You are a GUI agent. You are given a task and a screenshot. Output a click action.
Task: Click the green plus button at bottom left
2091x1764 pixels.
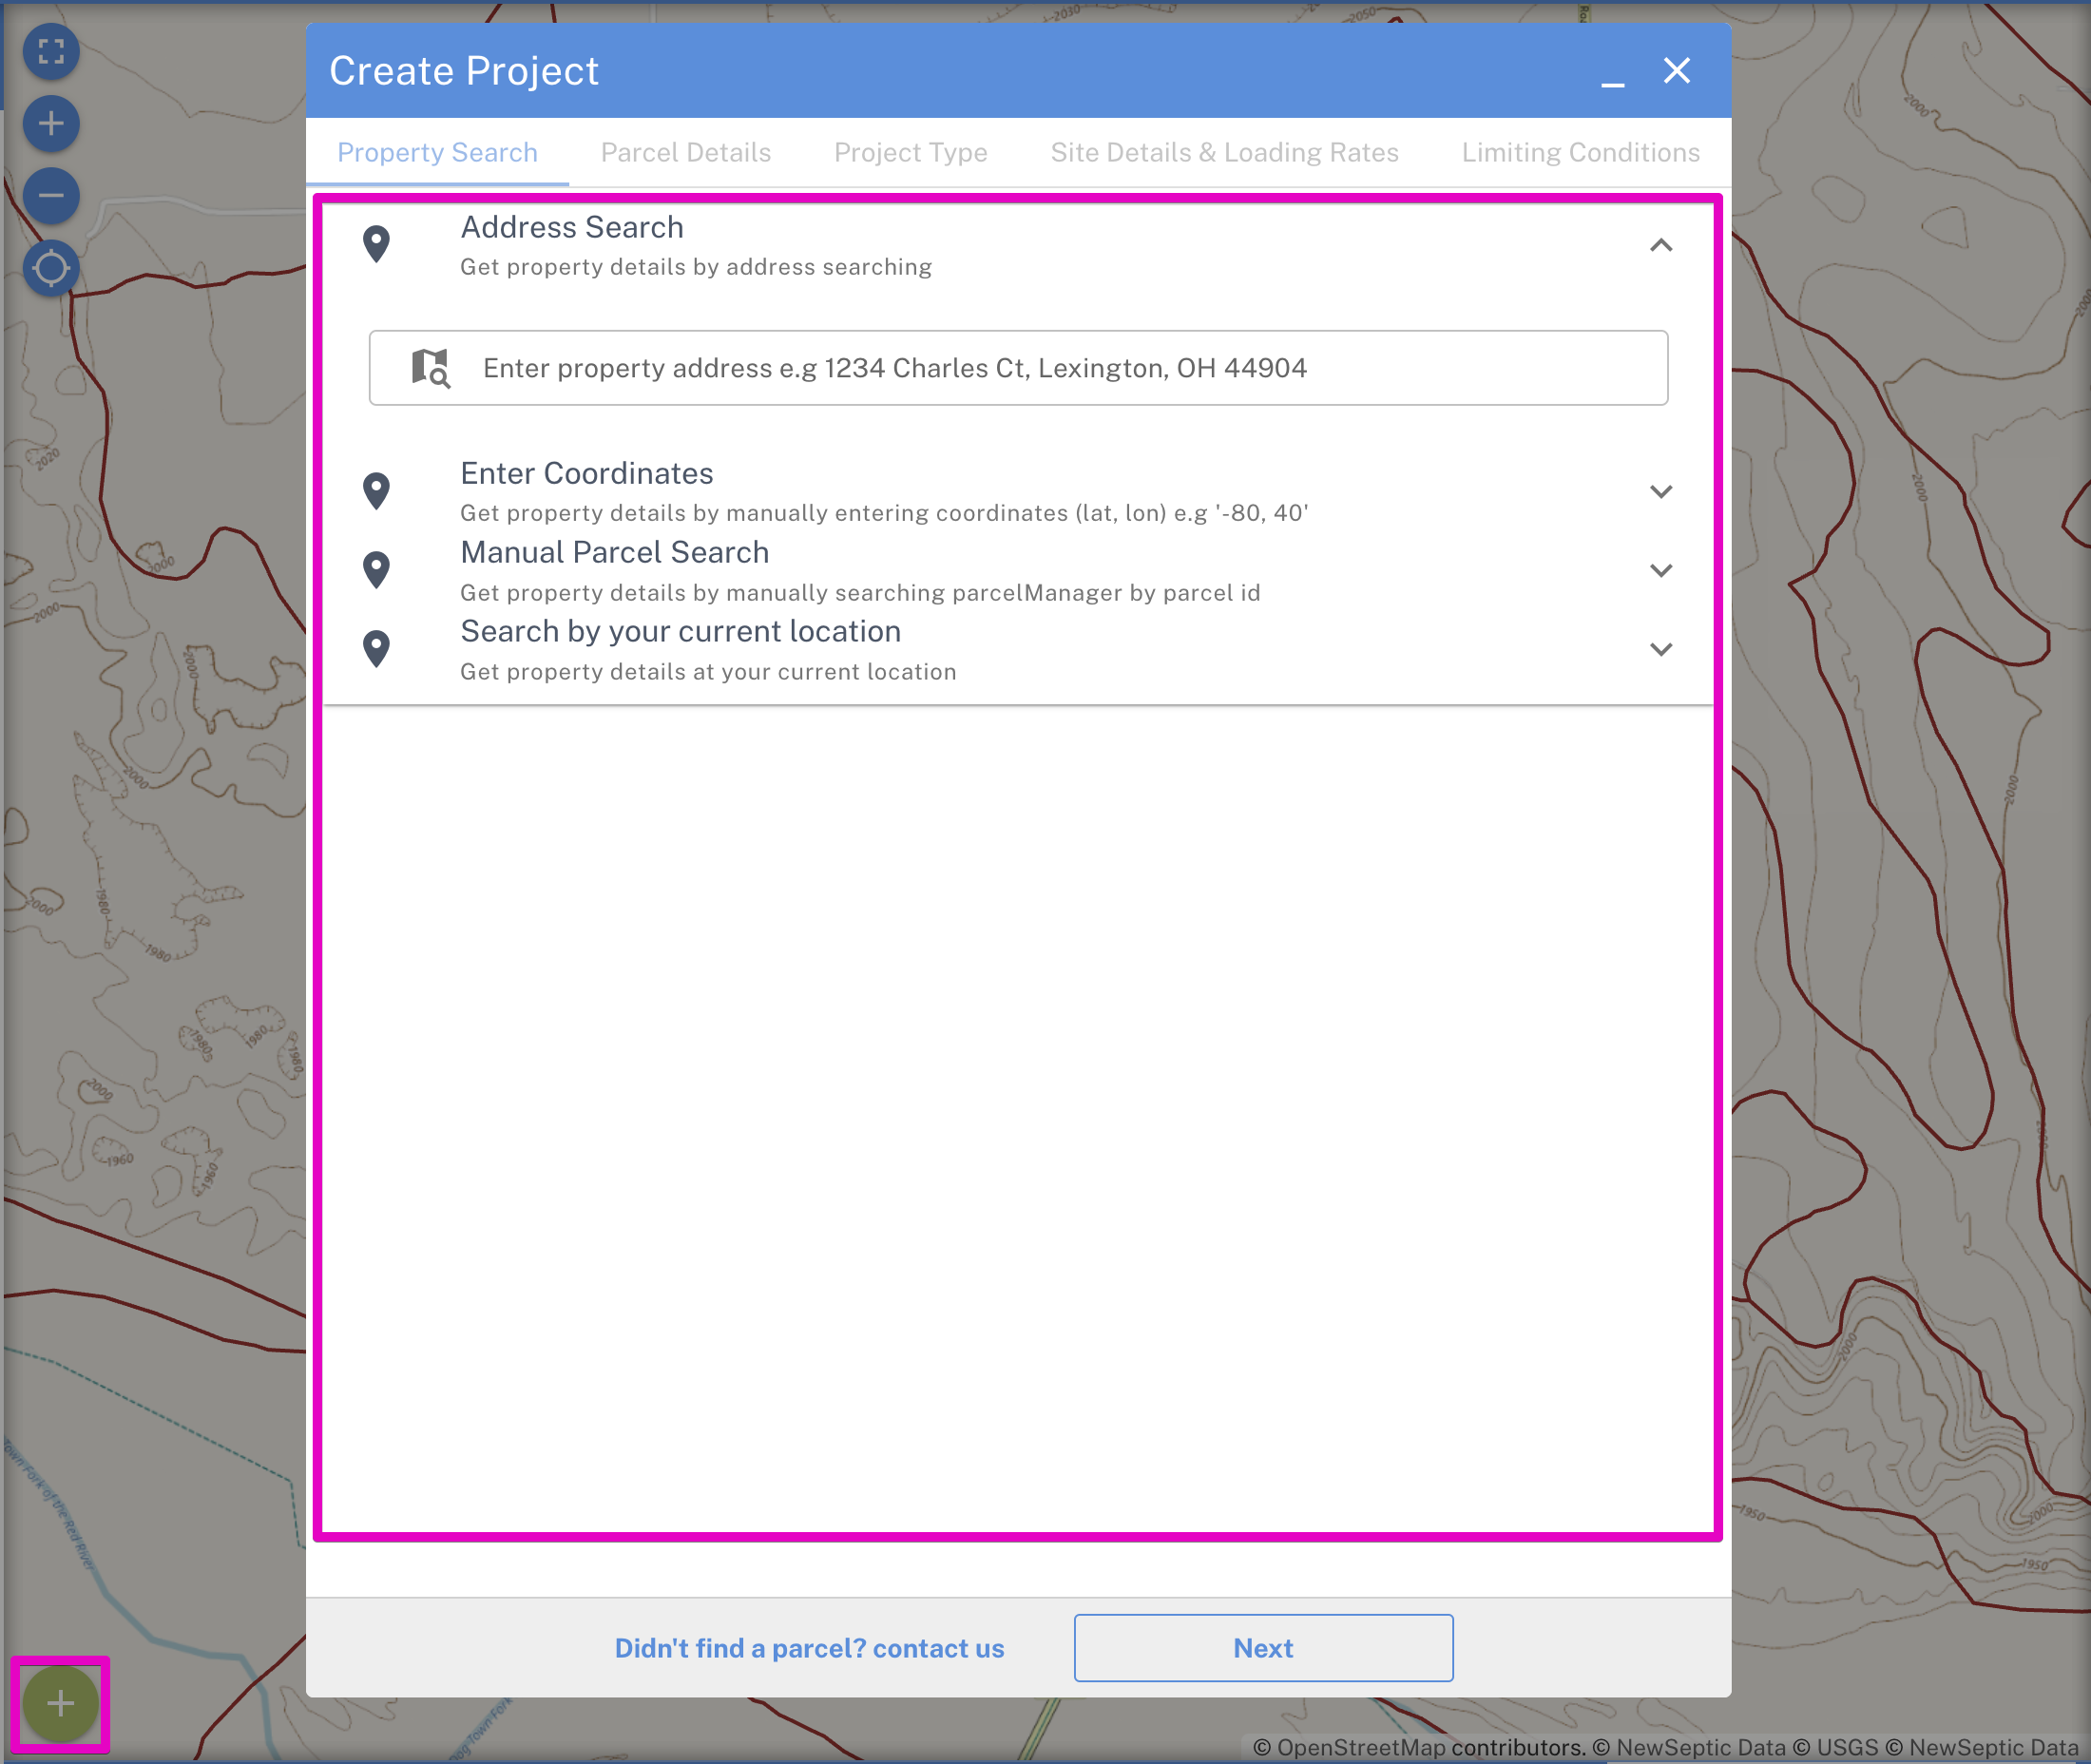pyautogui.click(x=61, y=1702)
